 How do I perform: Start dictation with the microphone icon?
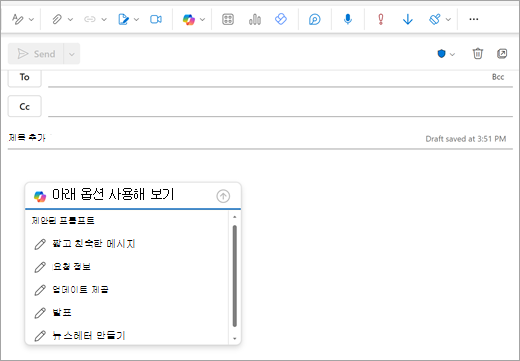click(348, 19)
